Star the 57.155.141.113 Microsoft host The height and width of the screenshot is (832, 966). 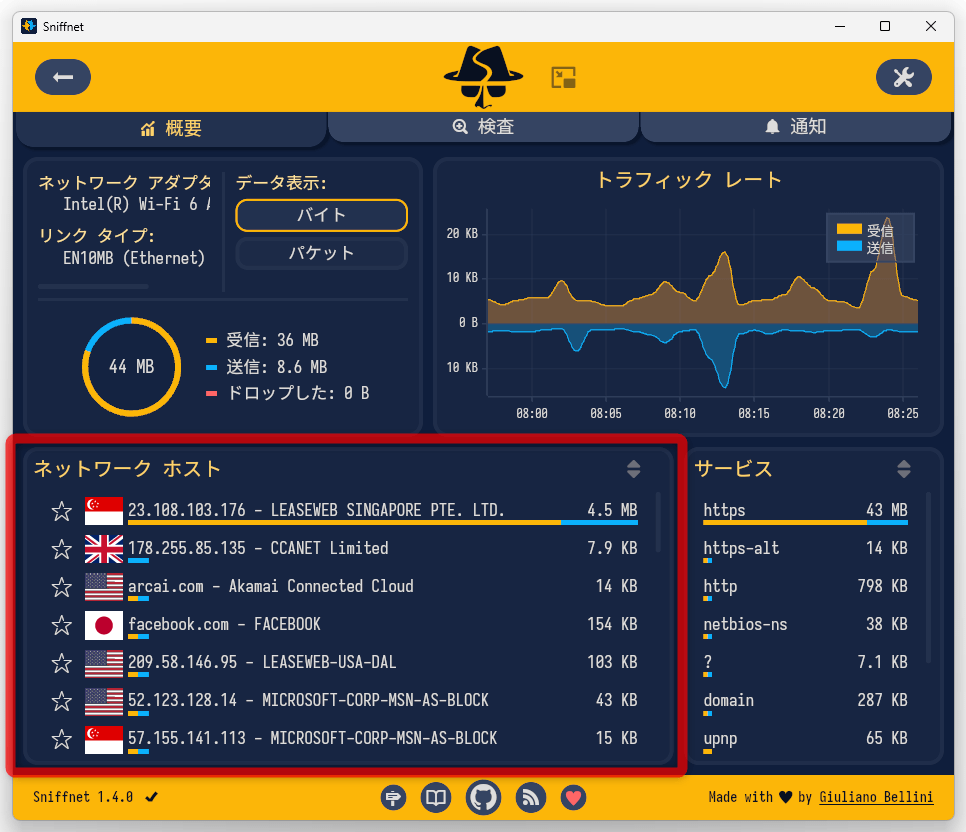(62, 739)
